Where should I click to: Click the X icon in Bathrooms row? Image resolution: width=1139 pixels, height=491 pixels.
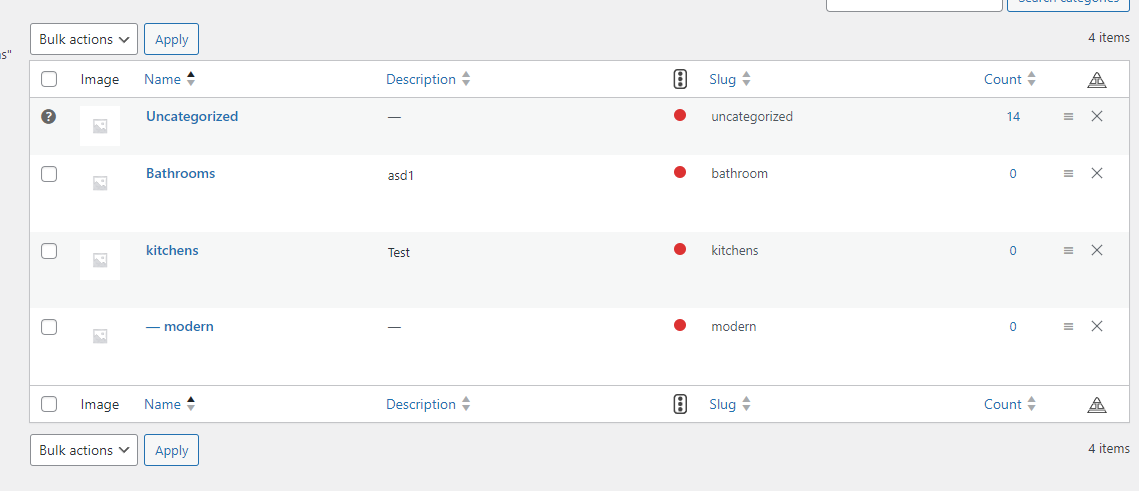pyautogui.click(x=1097, y=173)
